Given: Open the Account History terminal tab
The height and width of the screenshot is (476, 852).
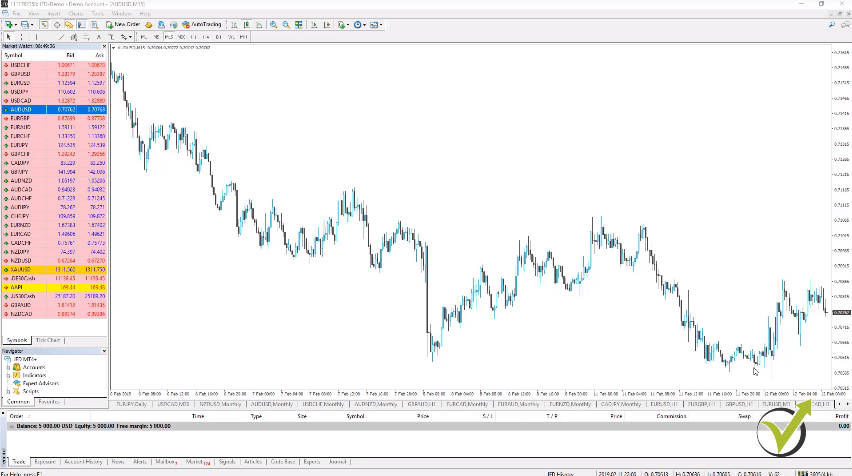Looking at the screenshot, I should pyautogui.click(x=83, y=462).
